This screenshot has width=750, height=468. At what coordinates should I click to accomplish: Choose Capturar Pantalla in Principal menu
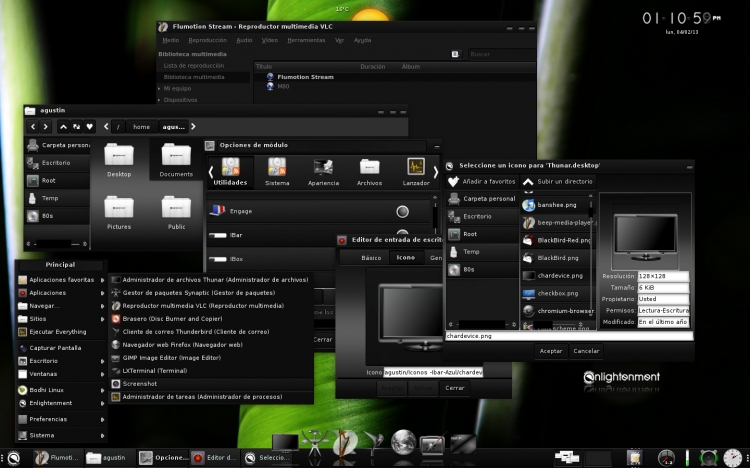(60, 348)
